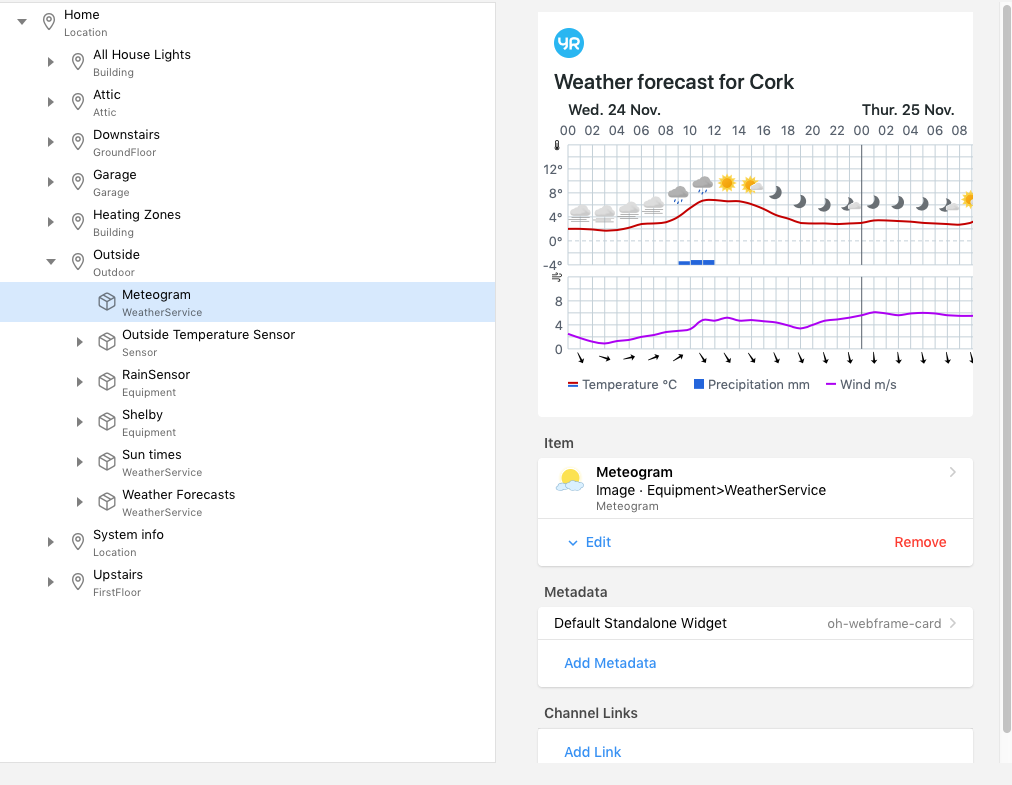Click the RainSensor cube icon

pyautogui.click(x=107, y=382)
